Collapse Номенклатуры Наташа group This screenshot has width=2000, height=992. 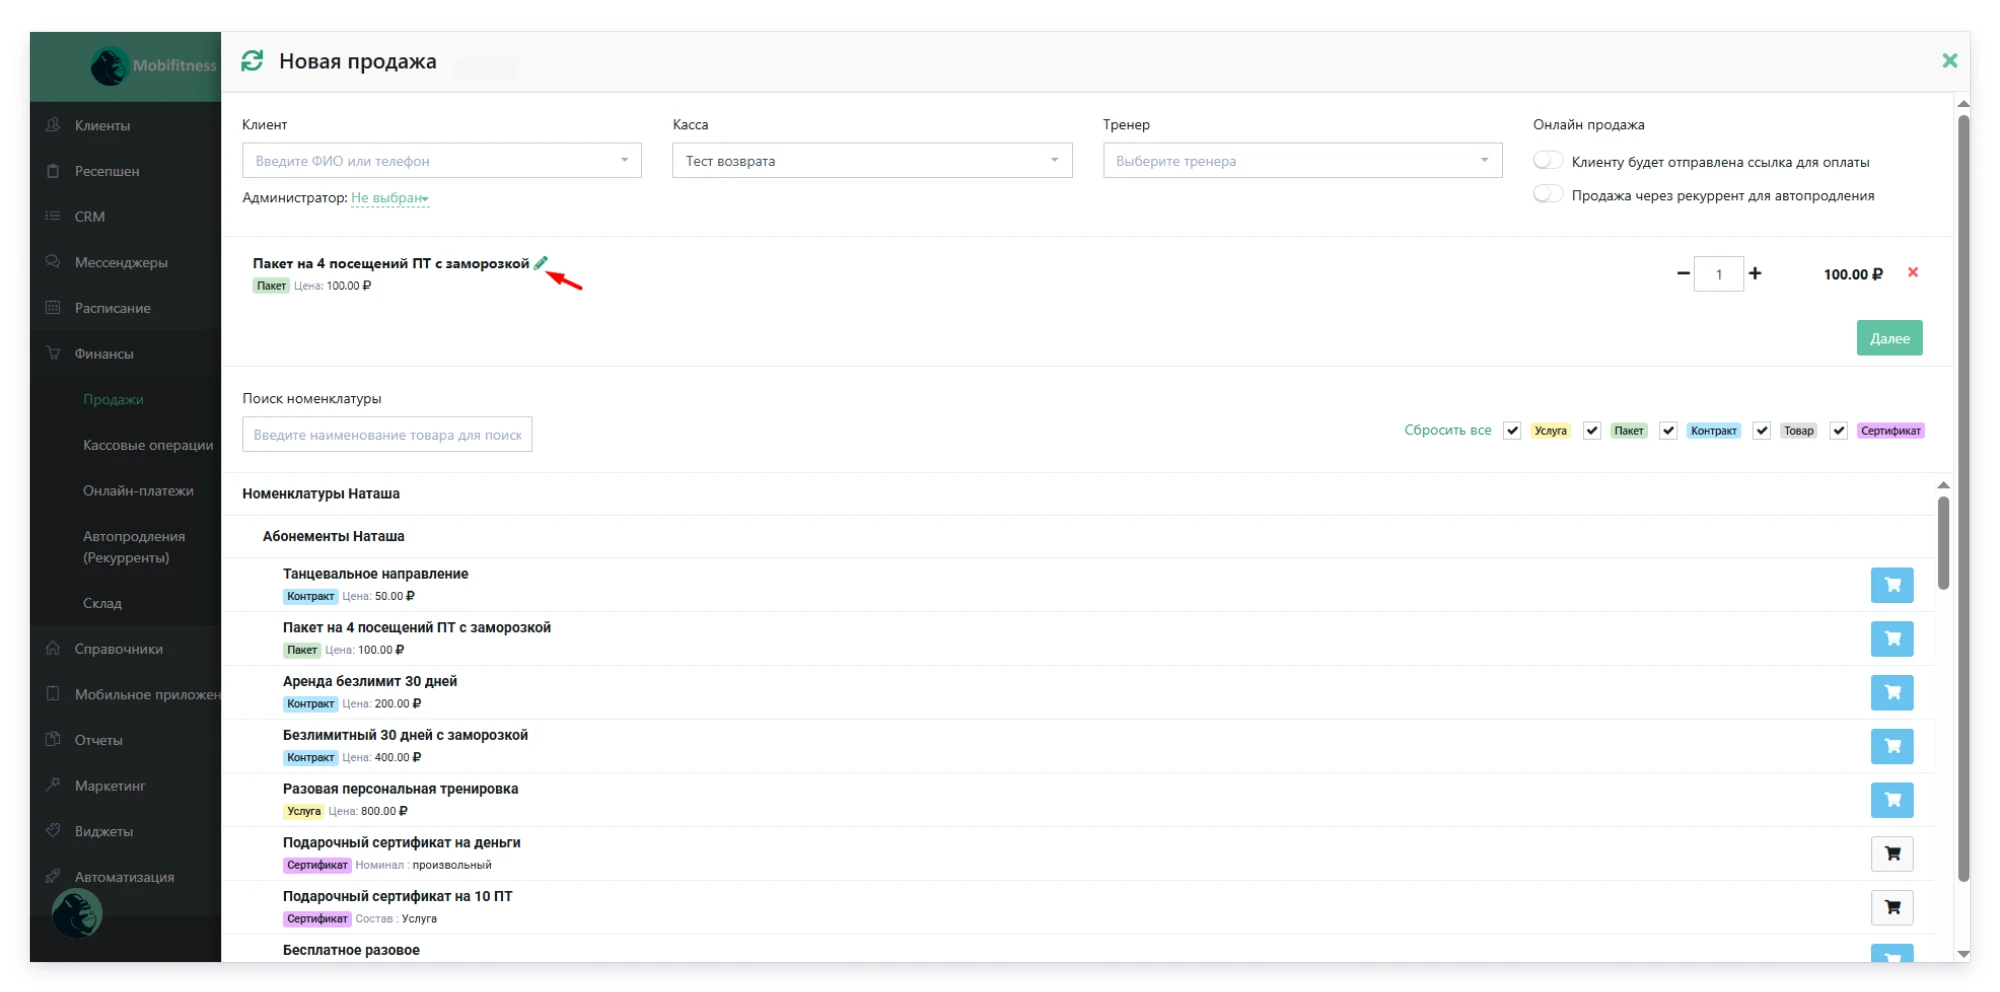tap(321, 494)
